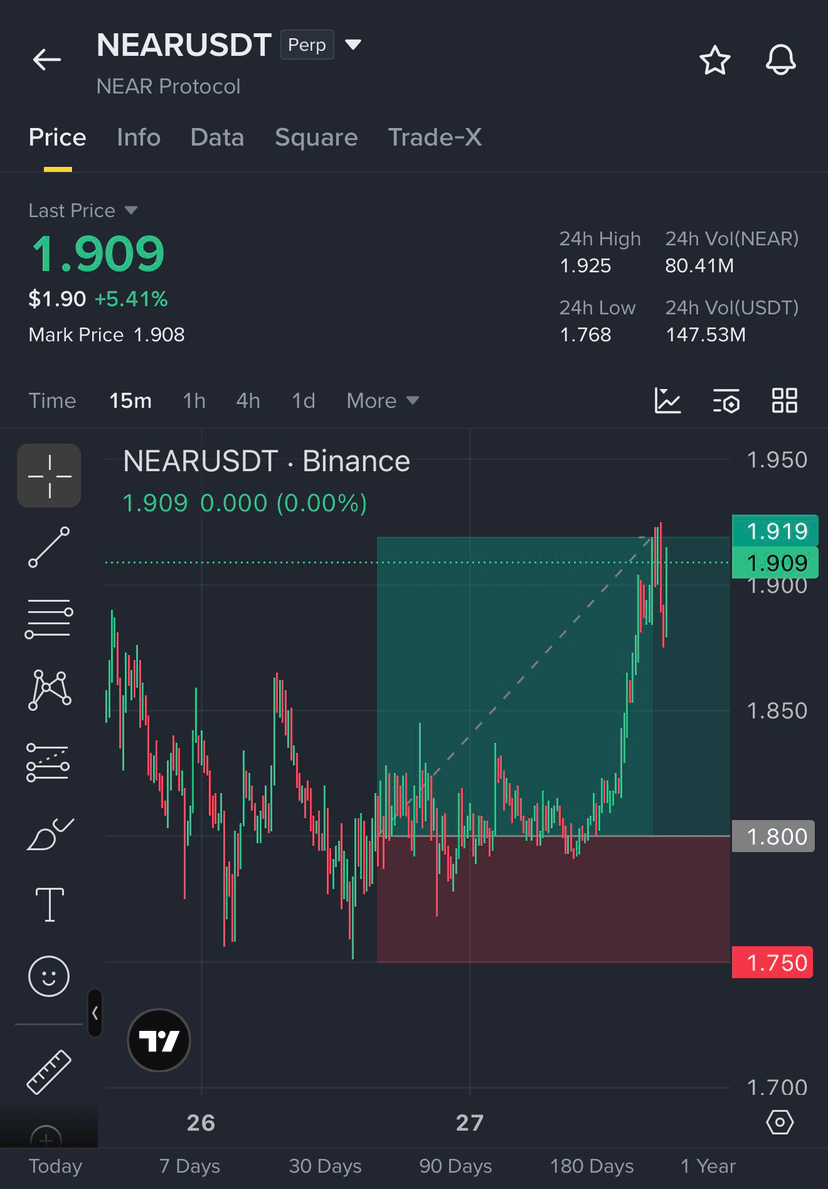Select the XABCD pattern tool
Viewport: 828px width, 1189px height.
point(49,690)
